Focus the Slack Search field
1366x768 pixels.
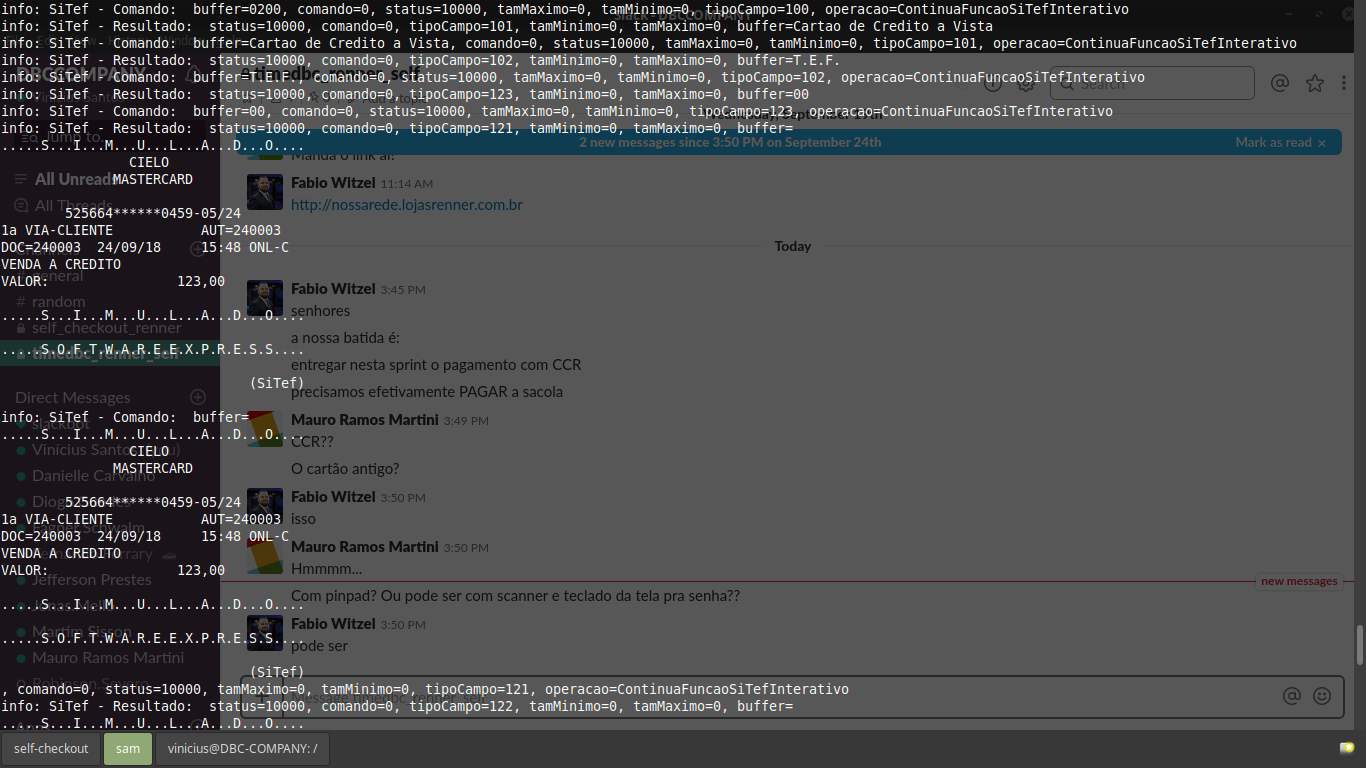(1152, 83)
